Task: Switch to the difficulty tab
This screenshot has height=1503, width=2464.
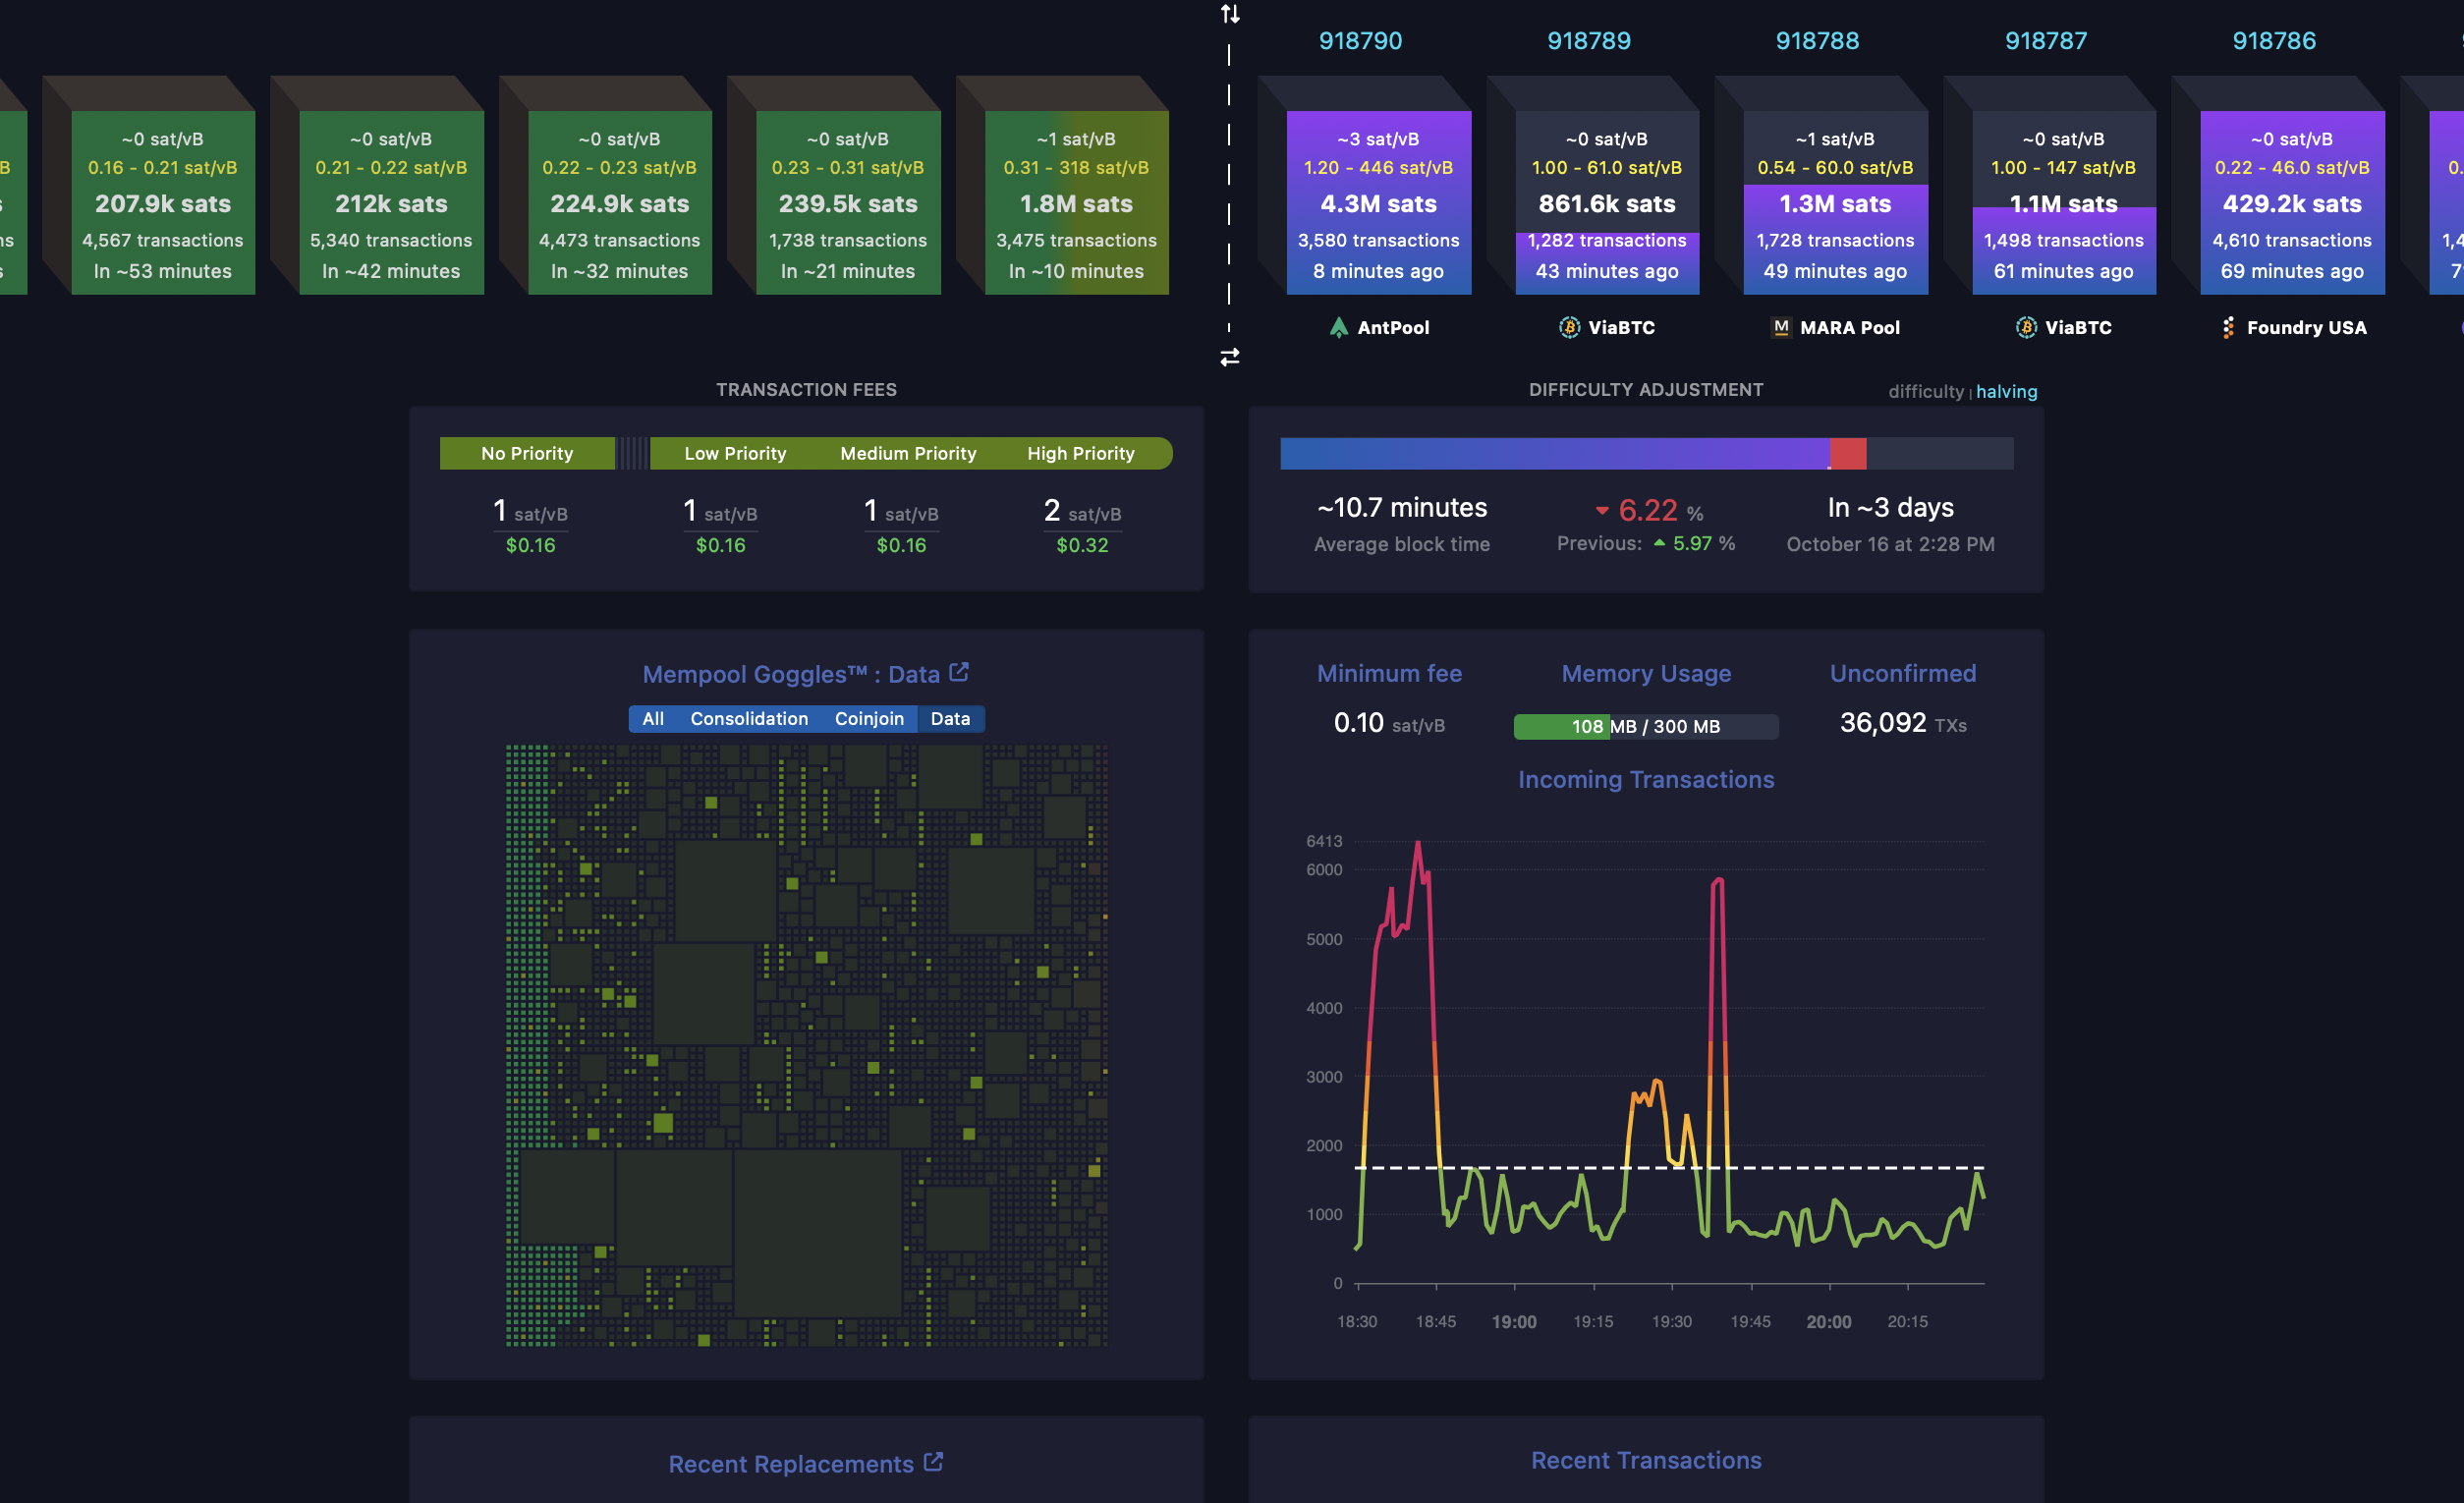Action: (1925, 392)
